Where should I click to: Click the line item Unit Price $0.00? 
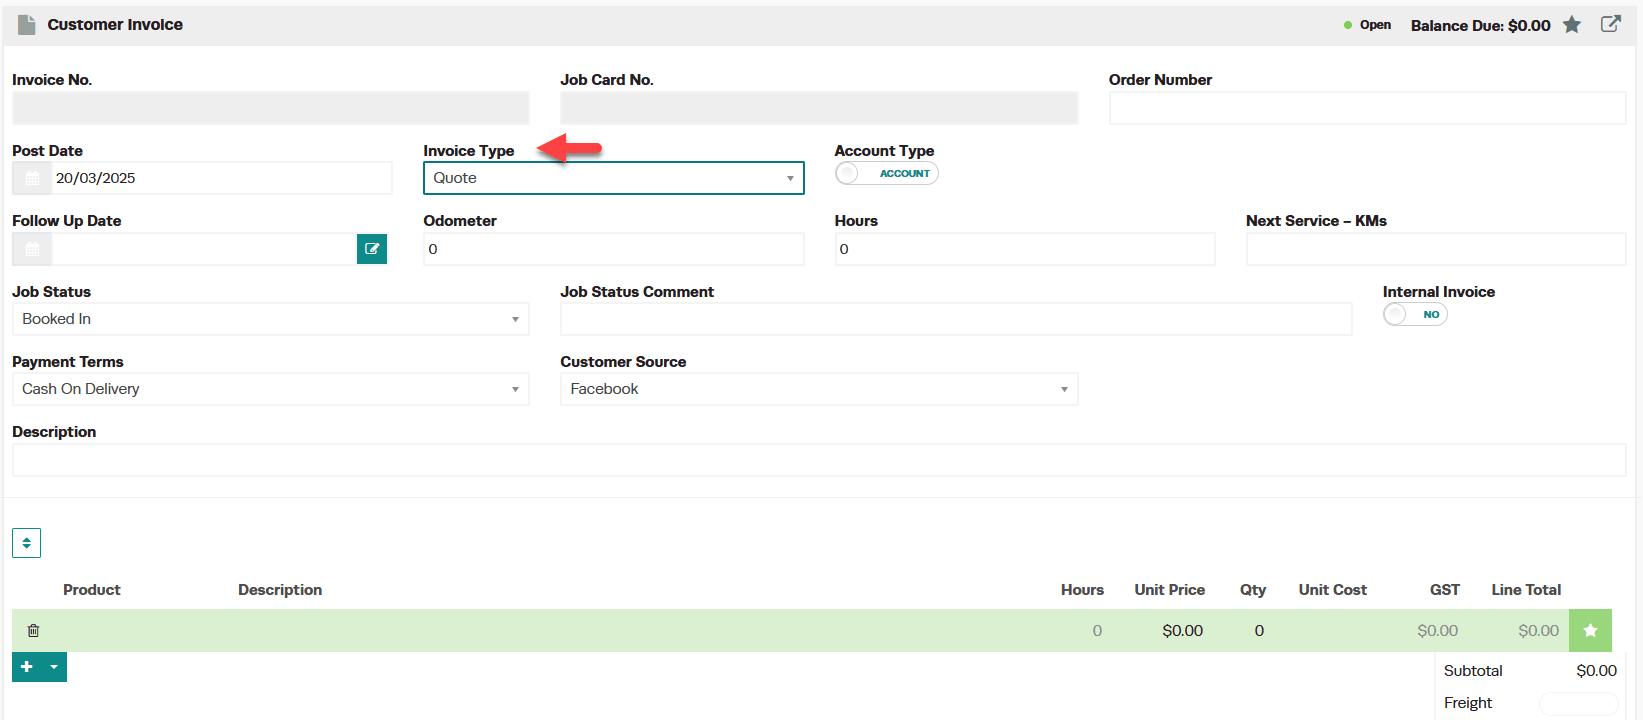click(1182, 631)
